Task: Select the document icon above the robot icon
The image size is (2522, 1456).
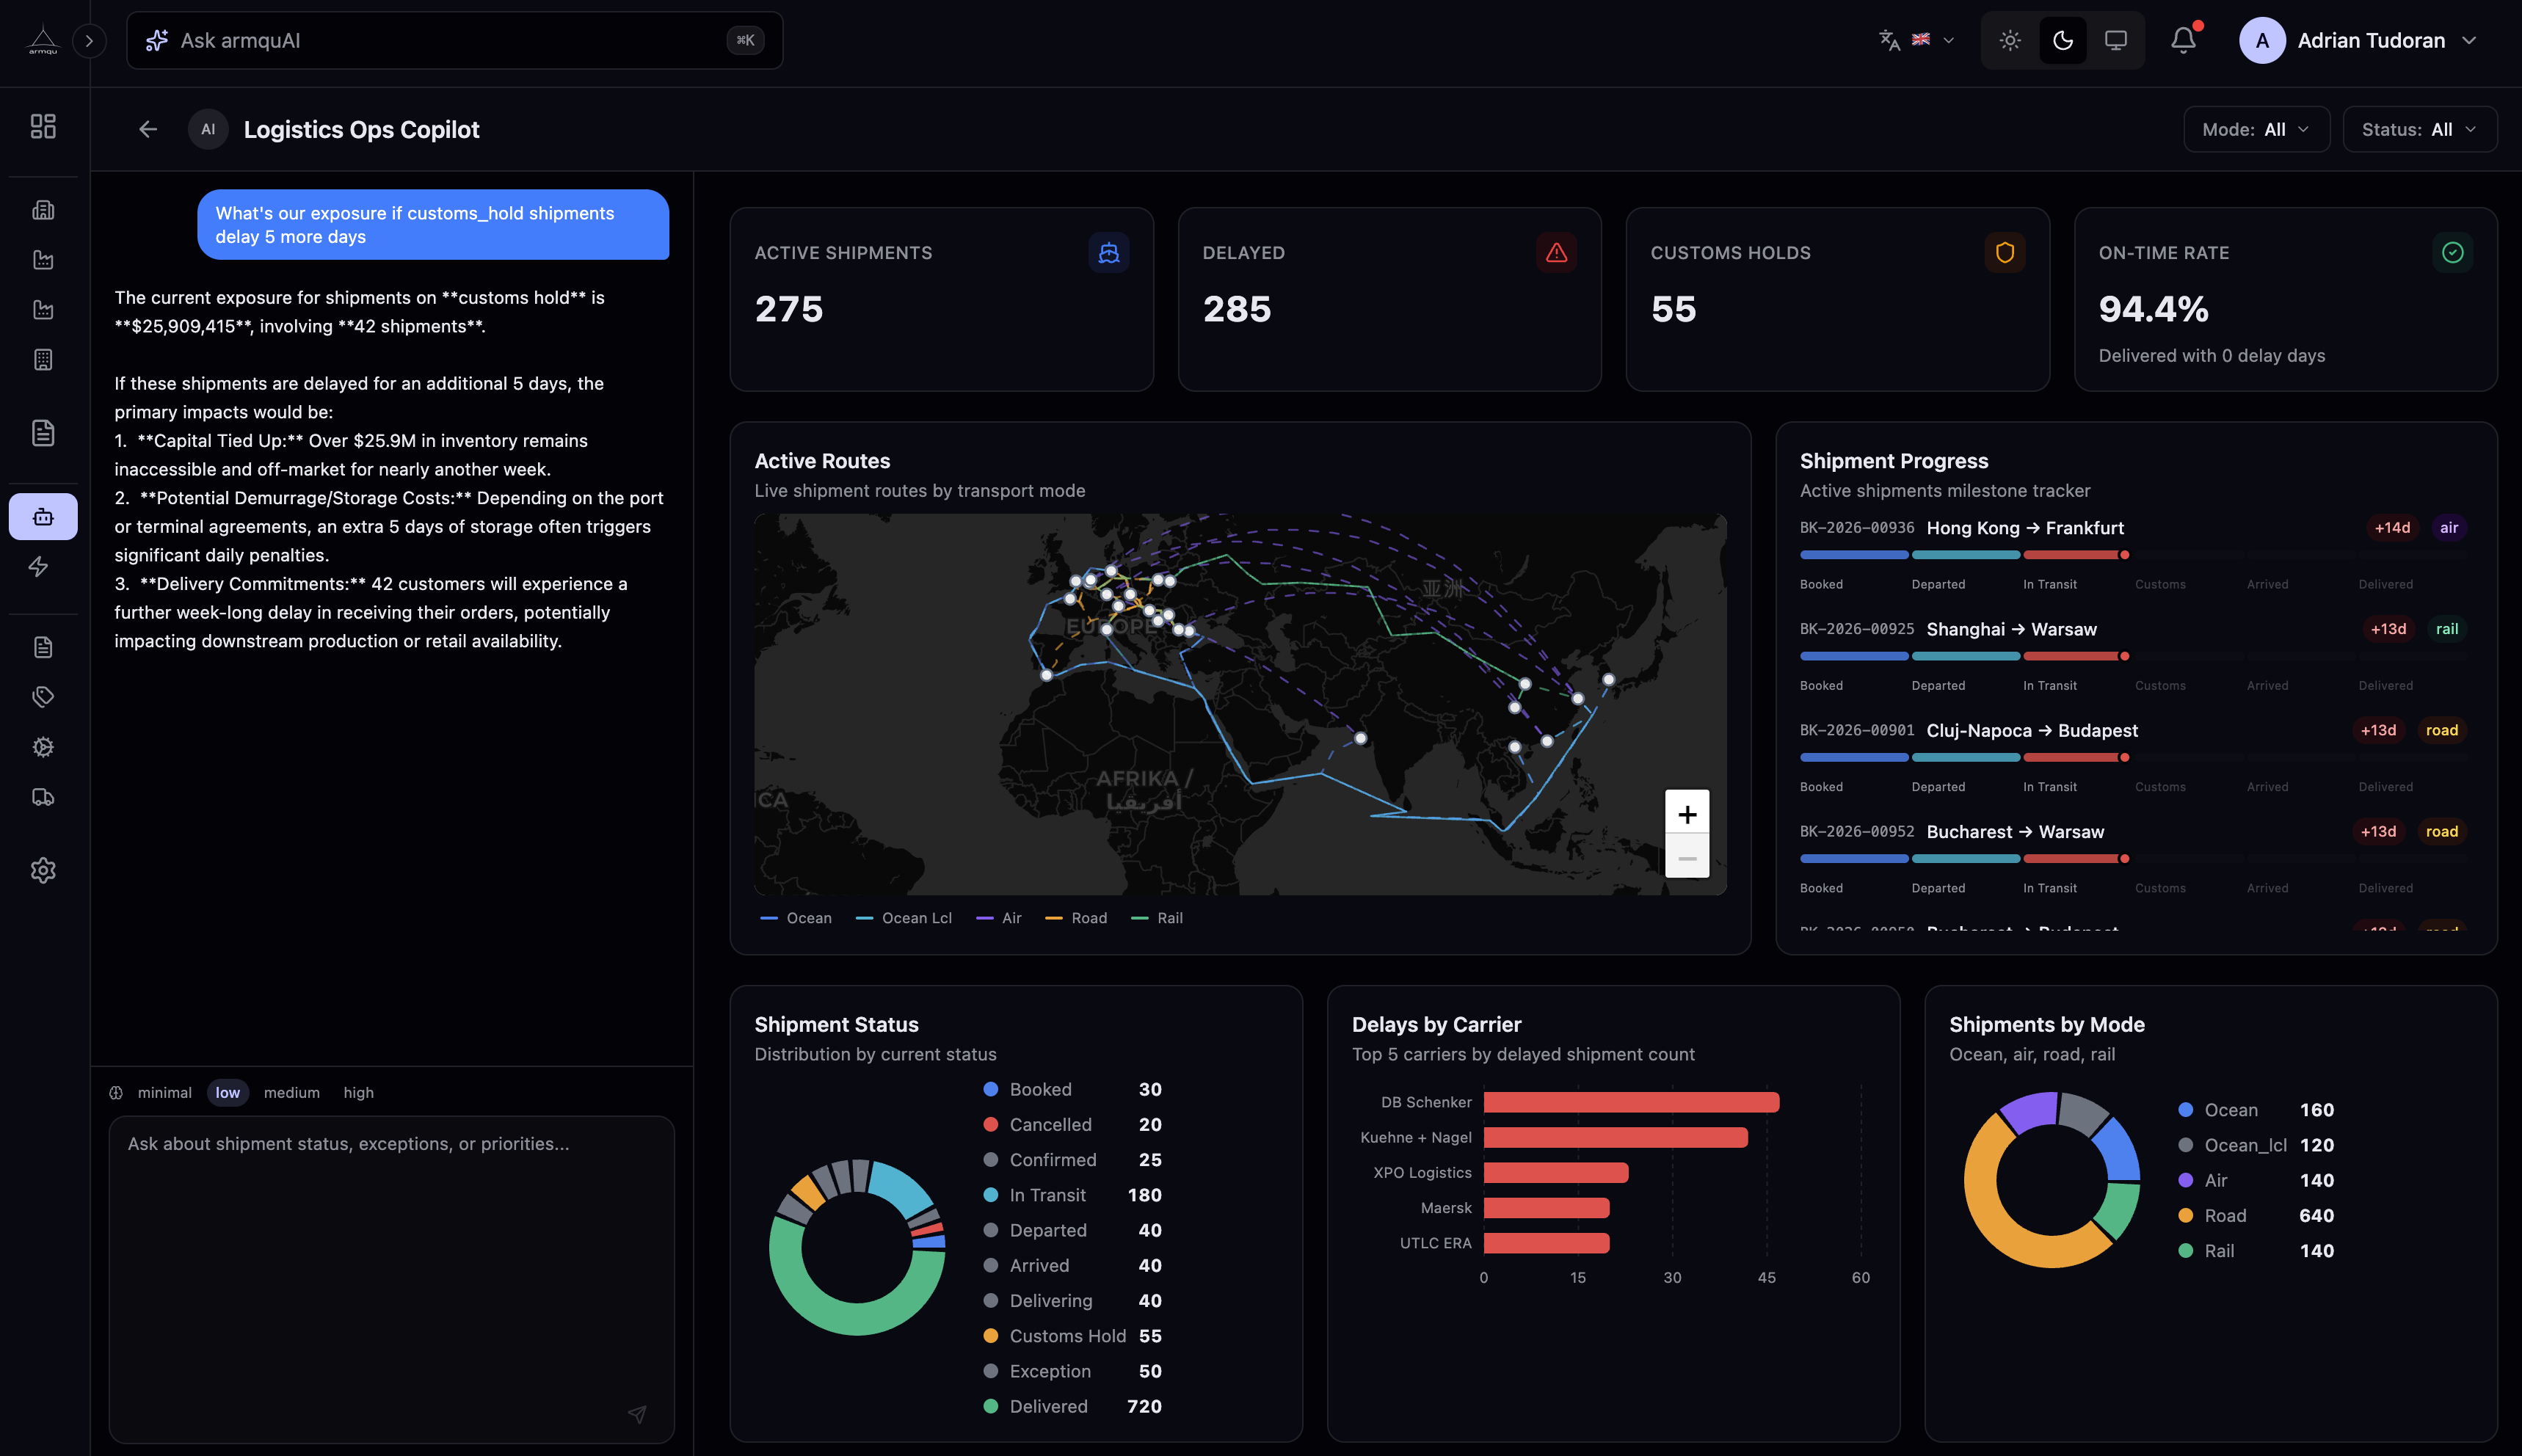Action: [x=43, y=432]
